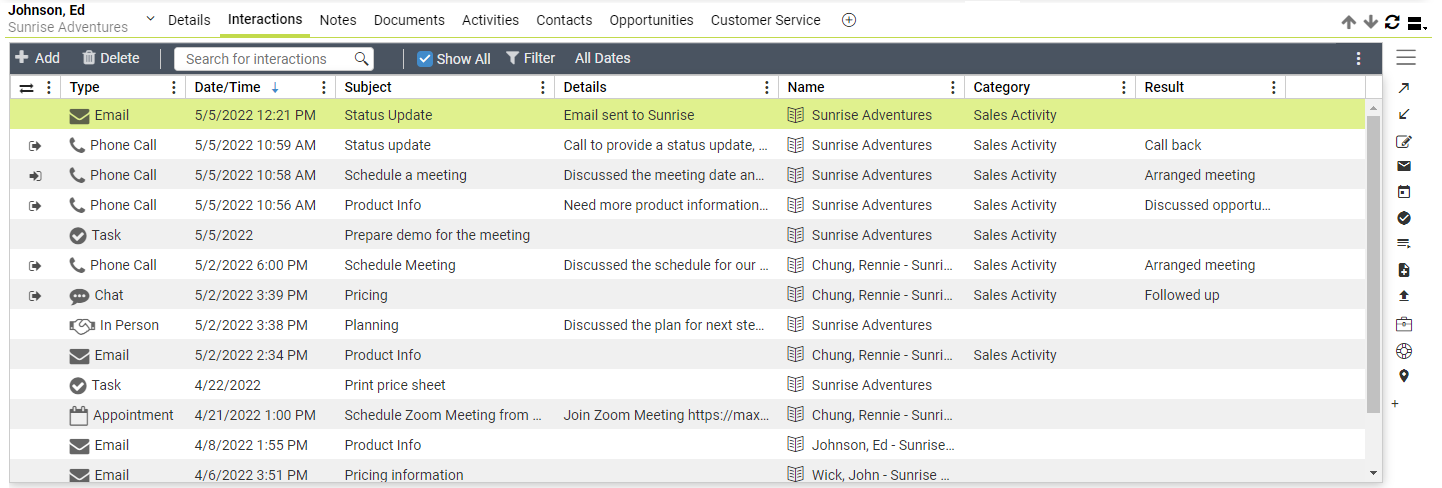1442x488 pixels.
Task: Open the Type column options menu
Action: coord(174,88)
